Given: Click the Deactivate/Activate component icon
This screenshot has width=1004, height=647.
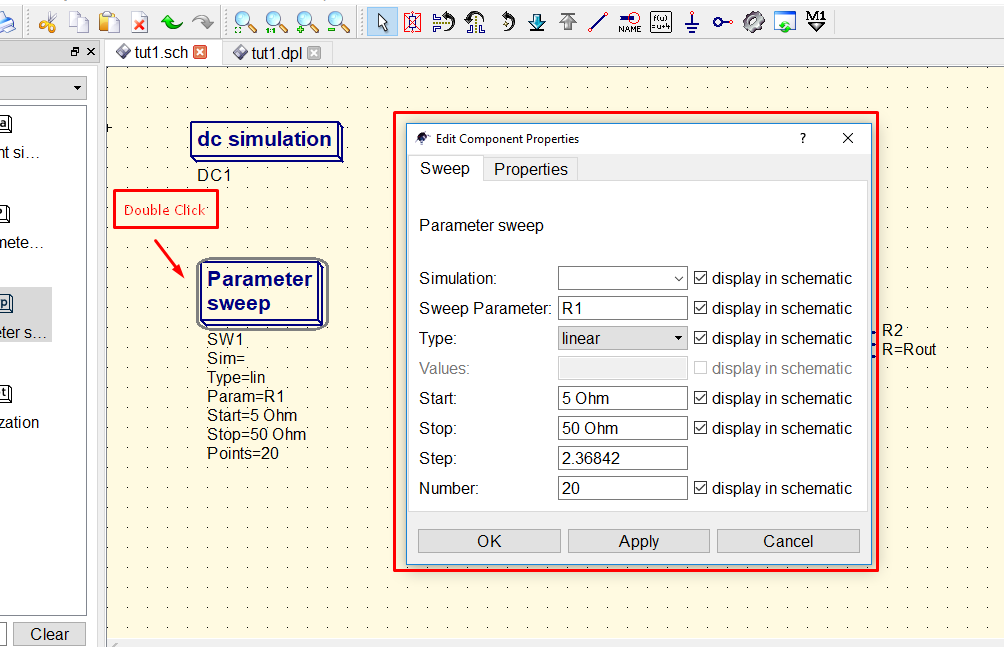Looking at the screenshot, I should point(413,23).
